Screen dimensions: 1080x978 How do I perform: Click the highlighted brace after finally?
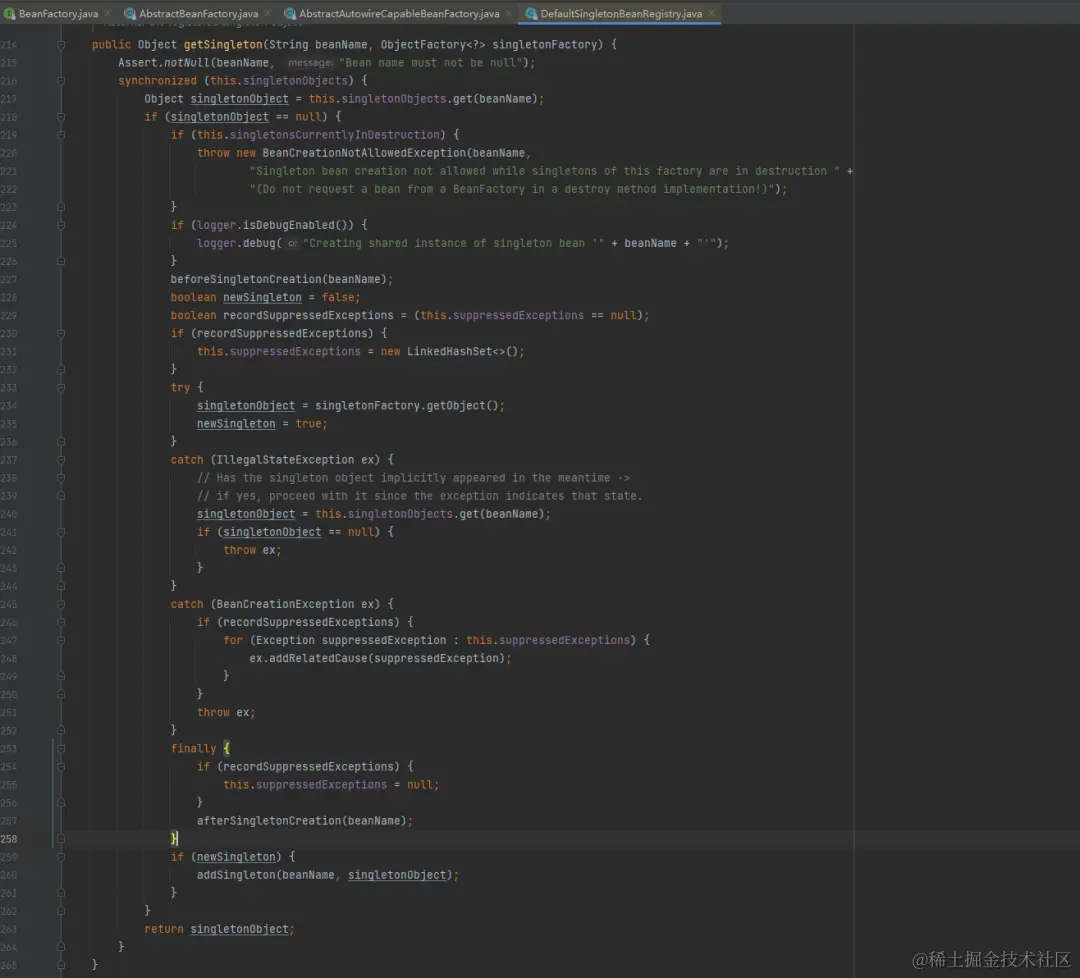[227, 749]
